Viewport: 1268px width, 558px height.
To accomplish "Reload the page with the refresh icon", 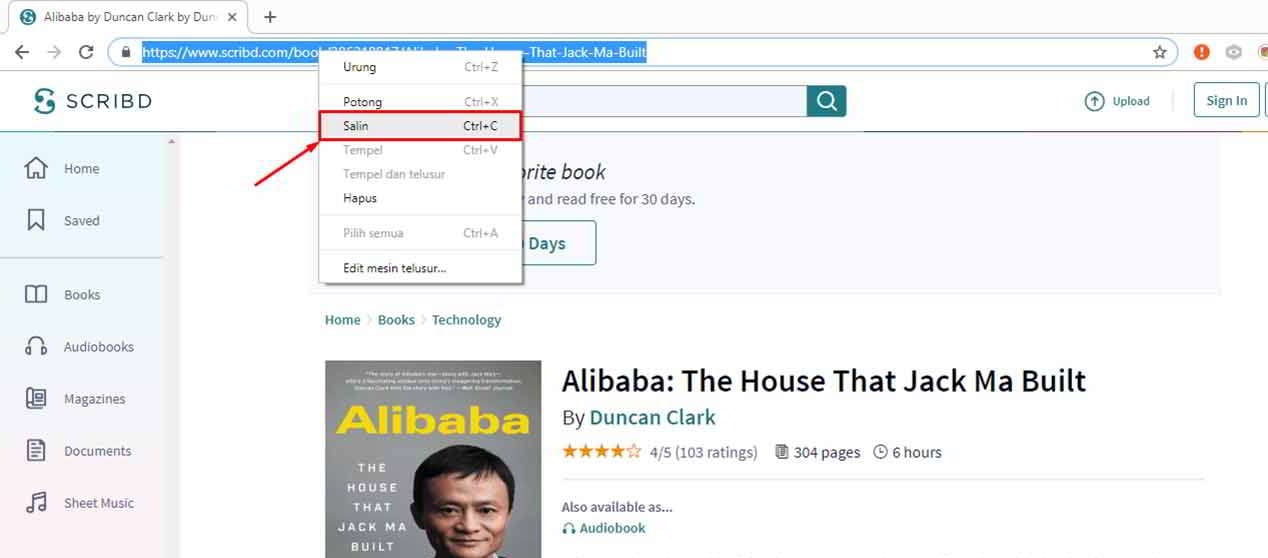I will [86, 52].
